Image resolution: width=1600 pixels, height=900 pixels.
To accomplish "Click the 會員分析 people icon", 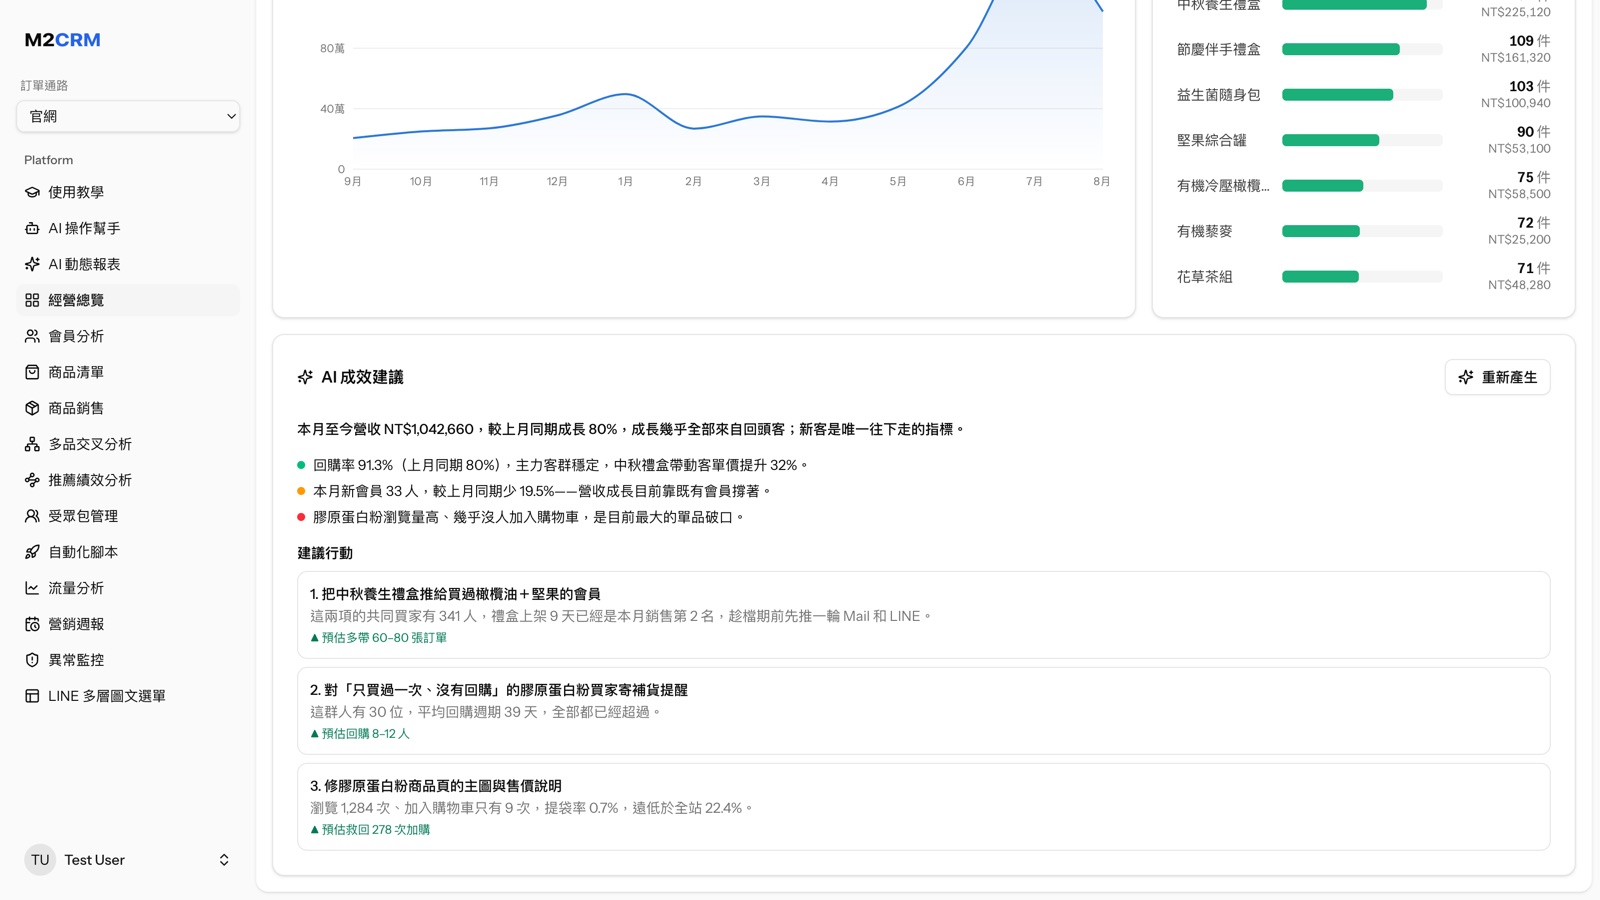I will point(32,336).
